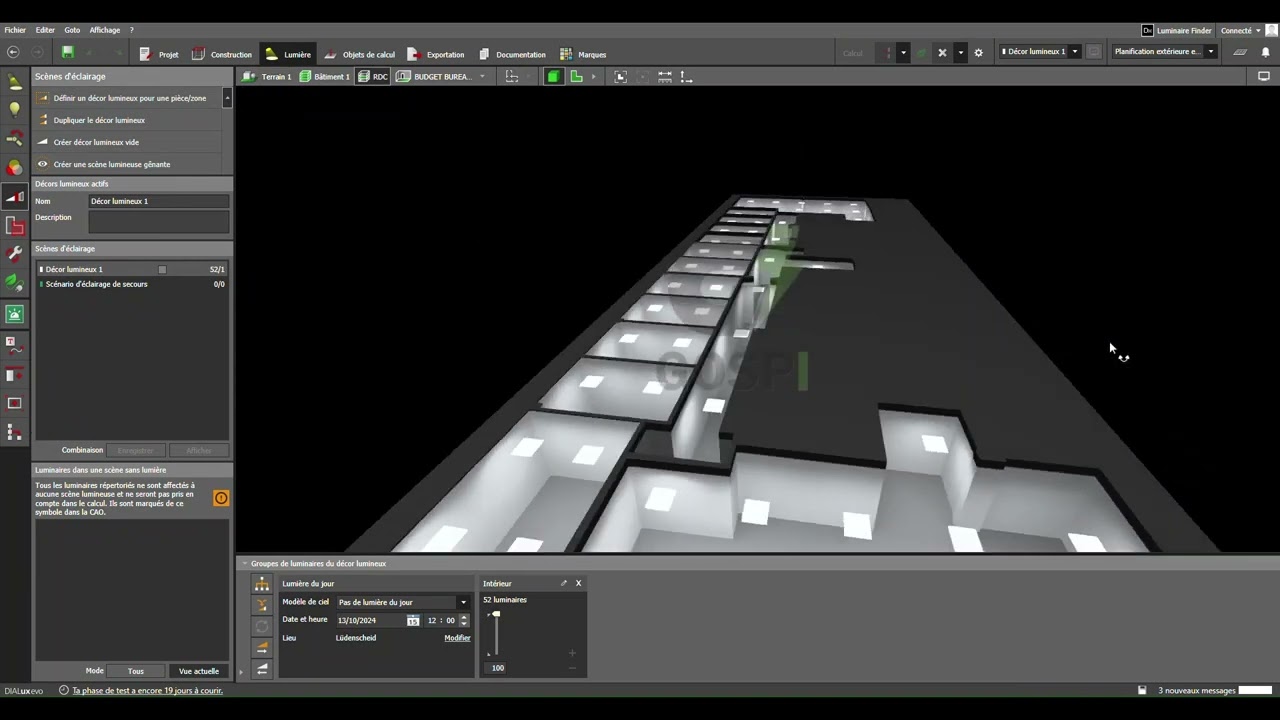Click the luminaire group hierarchy icon
Viewport: 1280px width, 720px height.
(x=262, y=584)
